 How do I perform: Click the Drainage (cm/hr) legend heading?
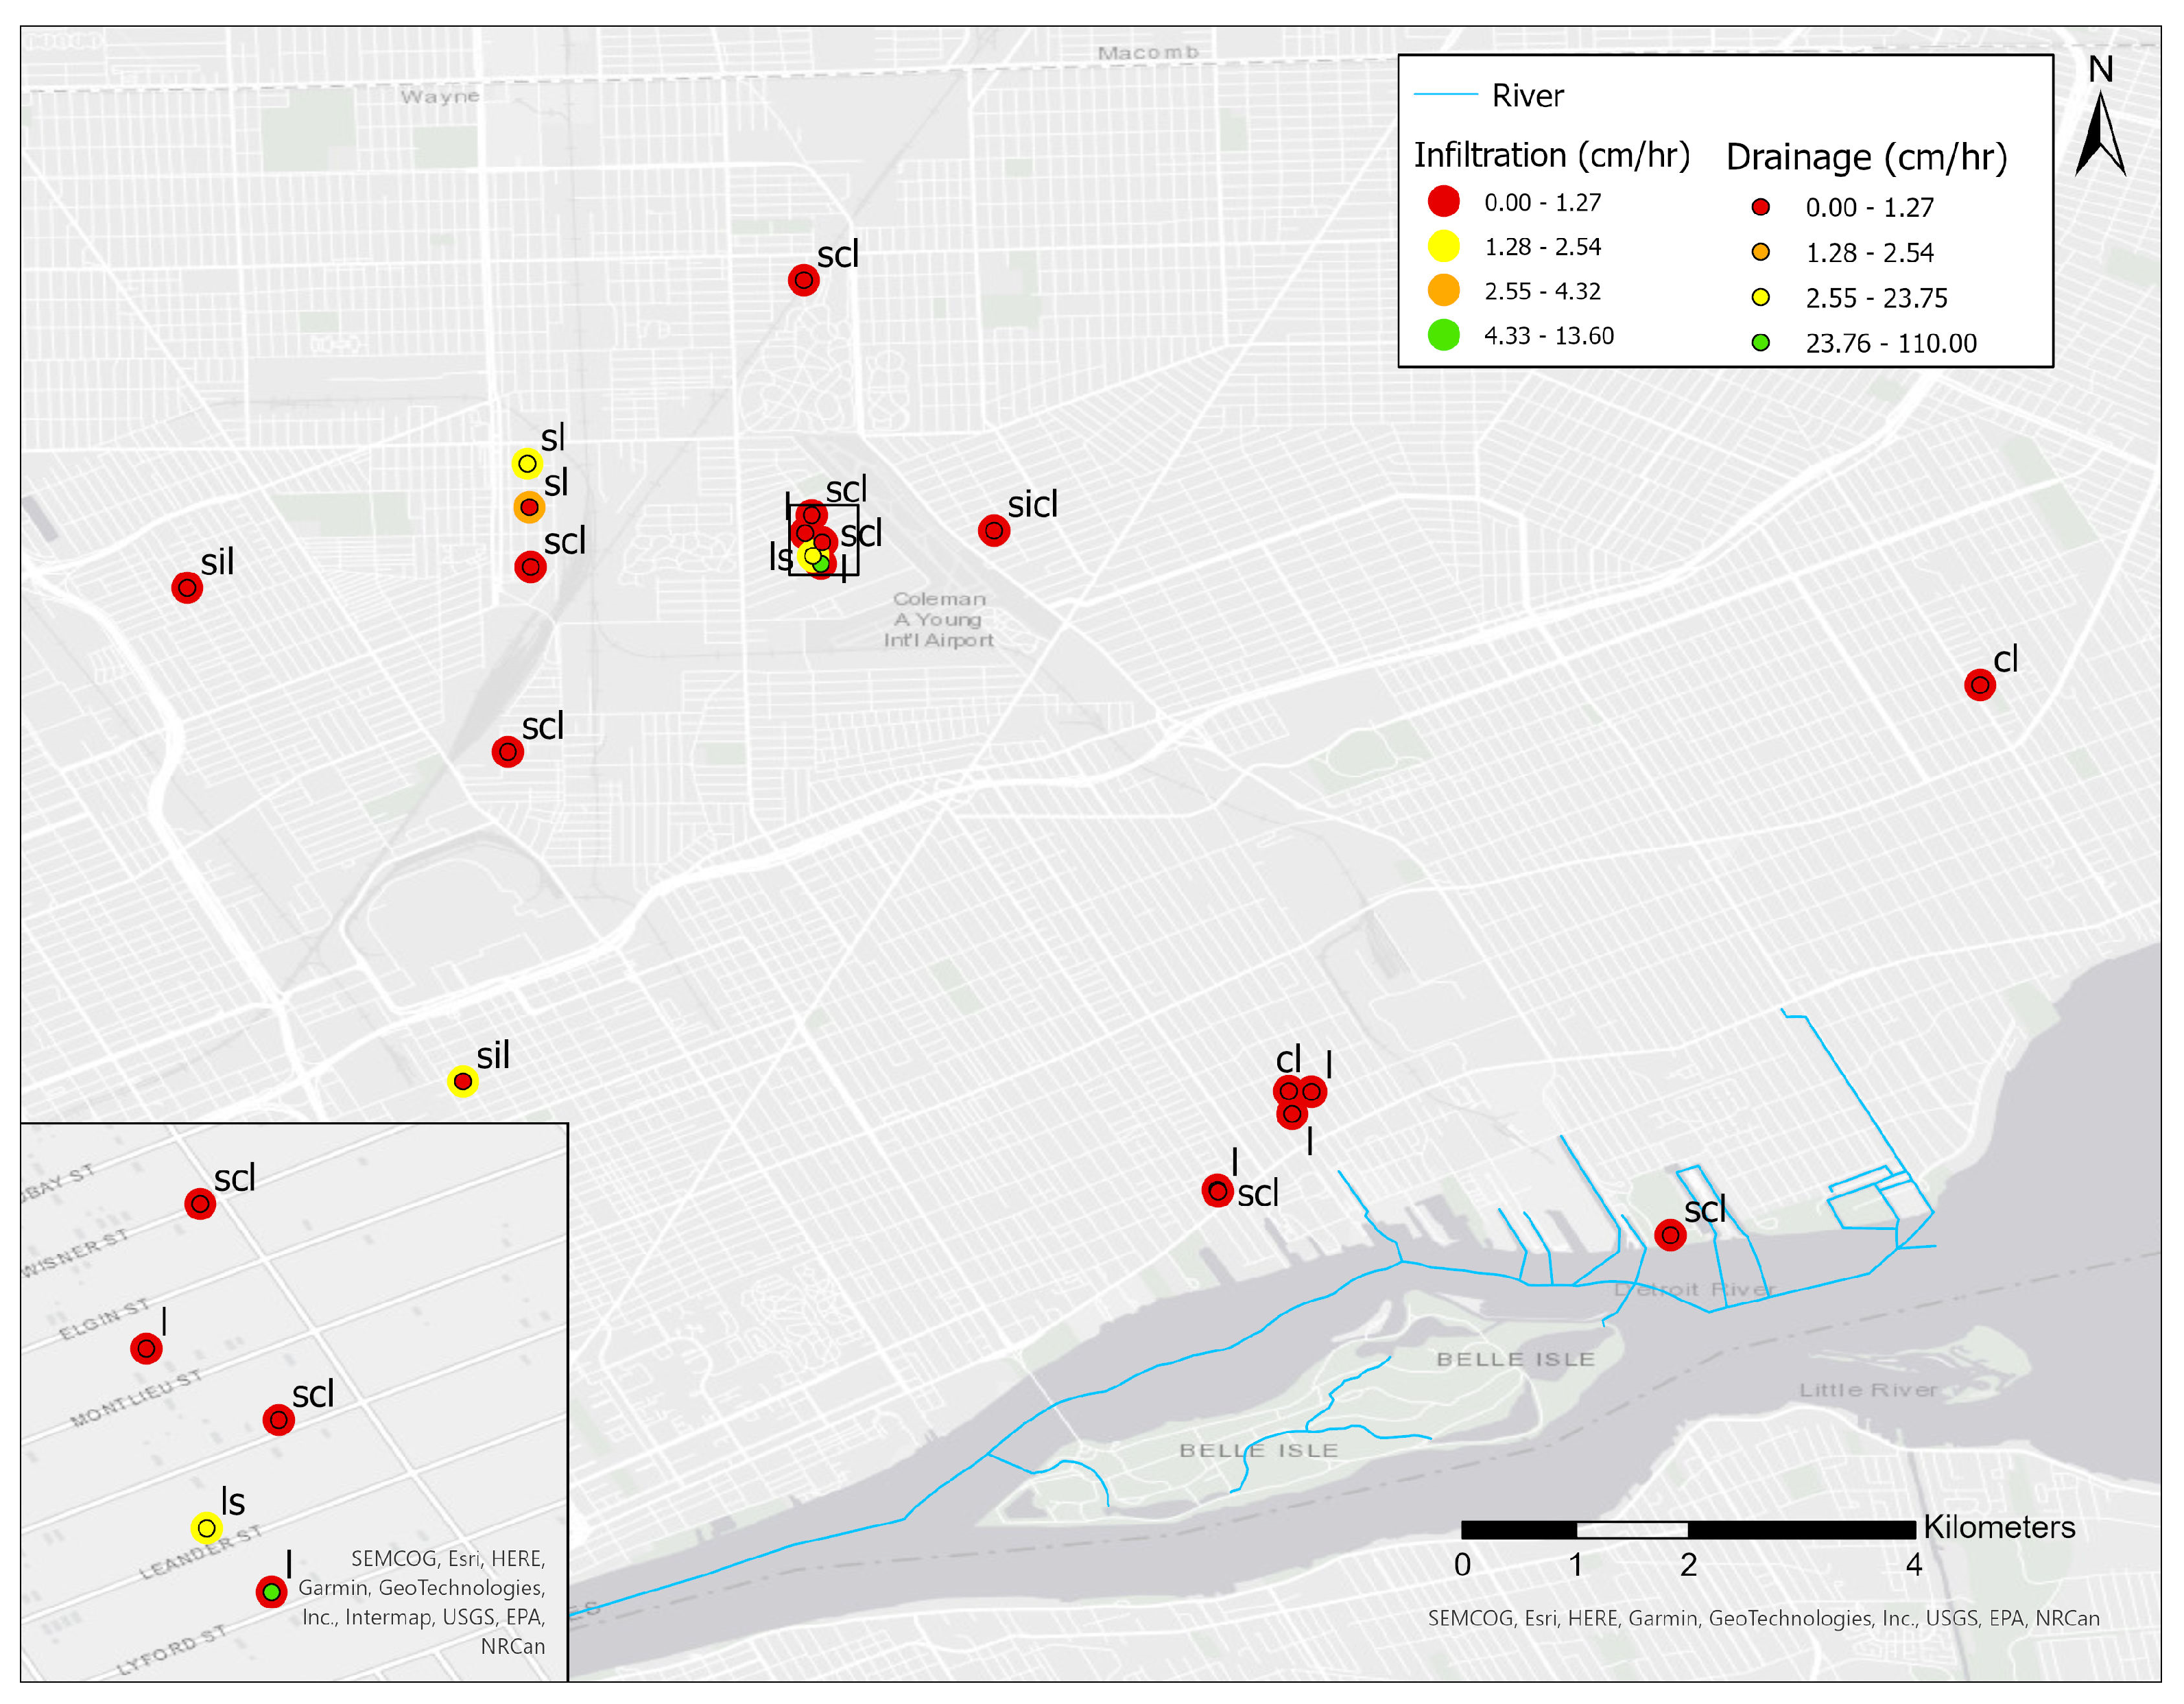point(1866,157)
